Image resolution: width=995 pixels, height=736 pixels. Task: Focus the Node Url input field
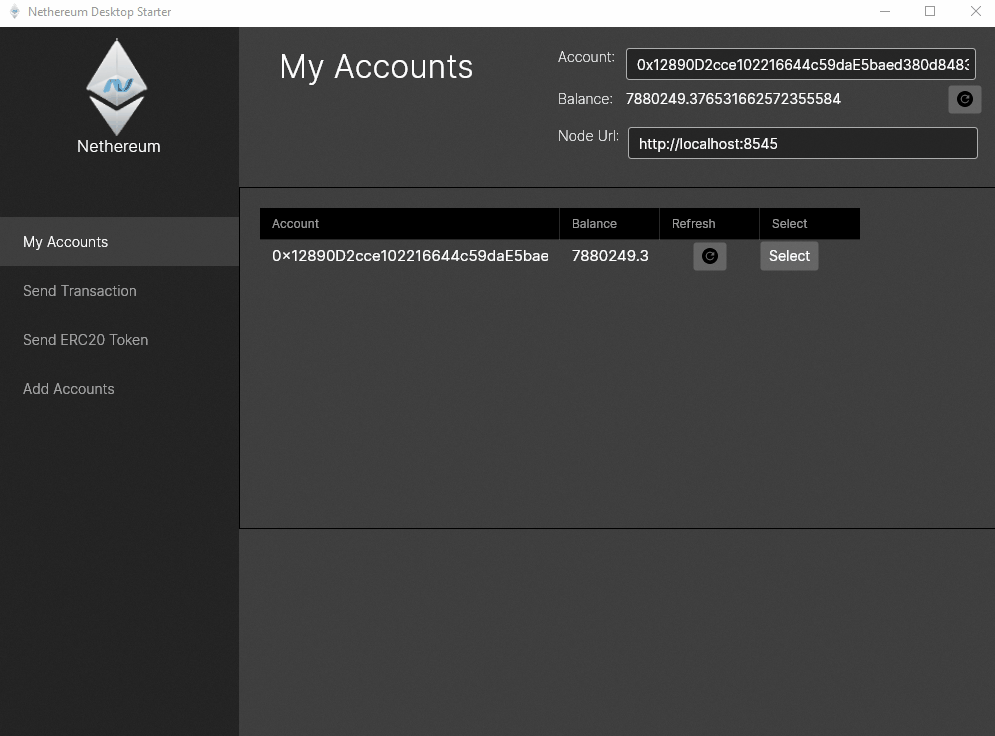click(x=802, y=143)
